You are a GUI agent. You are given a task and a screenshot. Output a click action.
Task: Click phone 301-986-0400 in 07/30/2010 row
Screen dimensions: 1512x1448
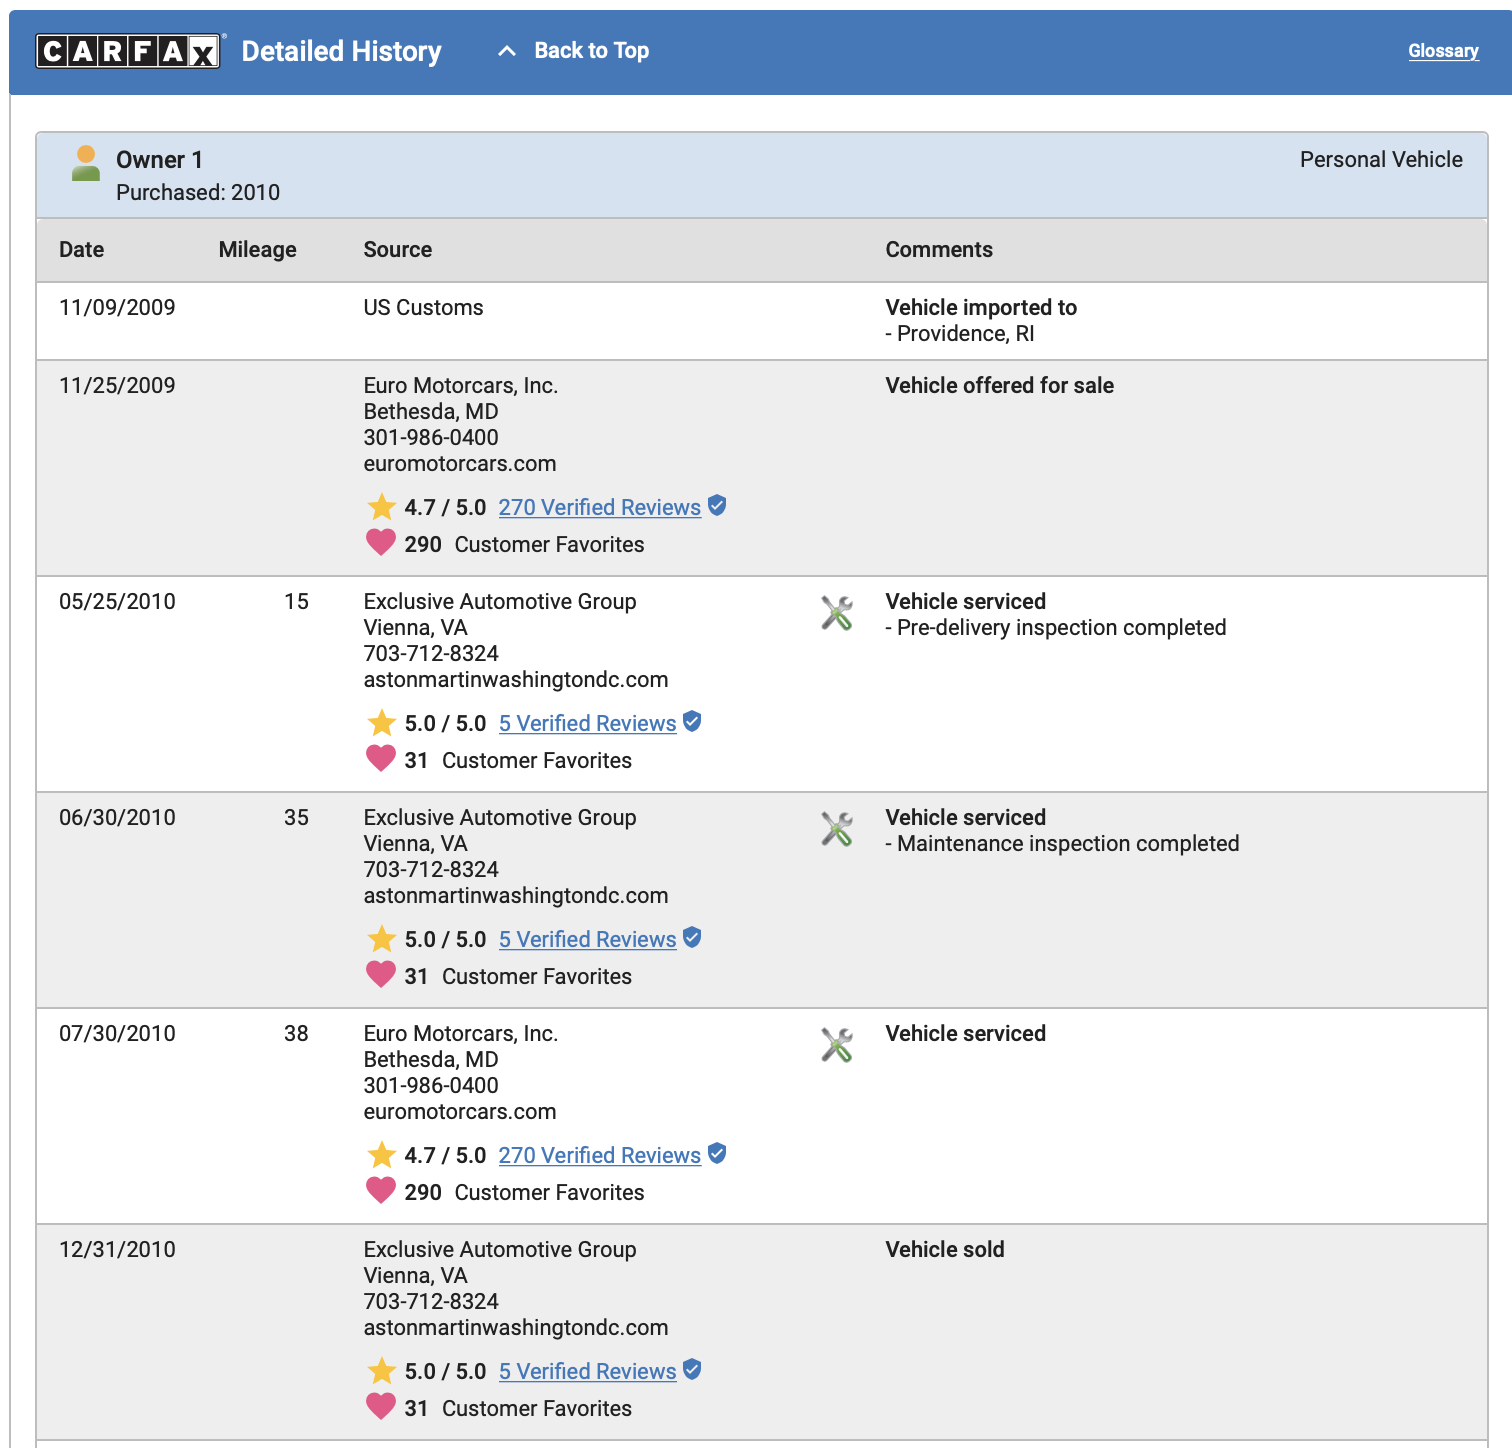click(x=431, y=1086)
